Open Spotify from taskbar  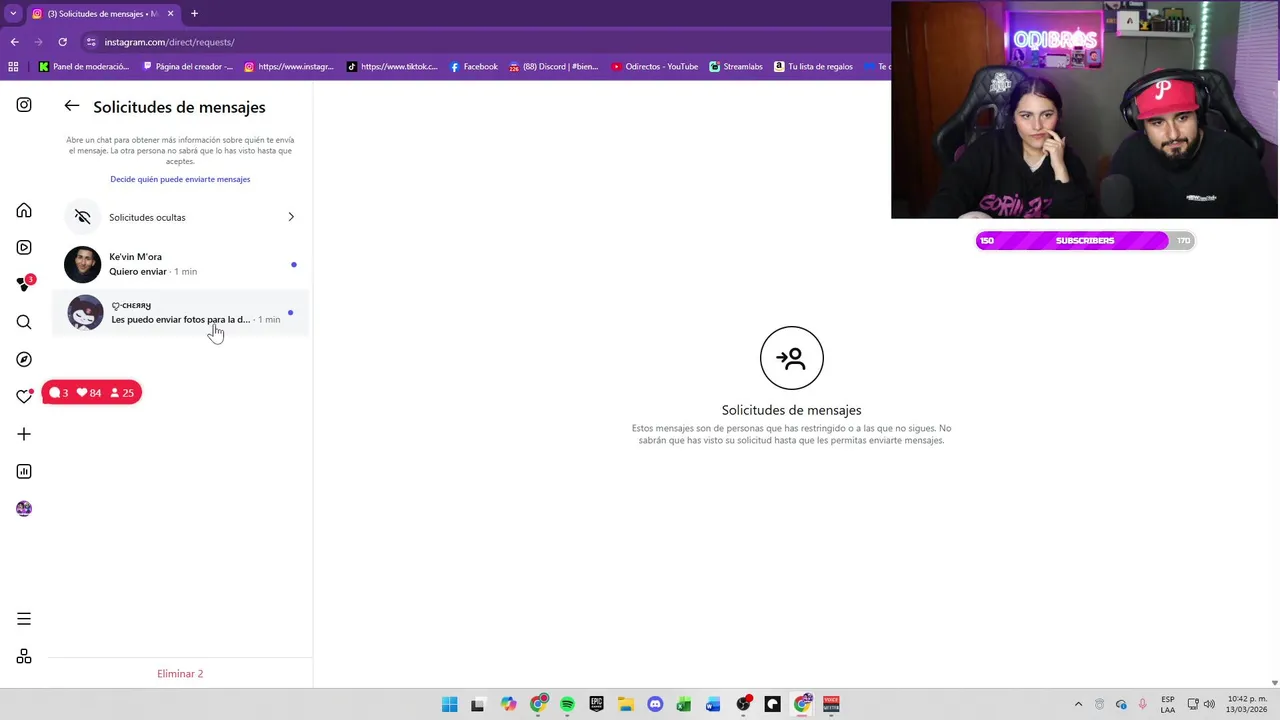coord(567,704)
